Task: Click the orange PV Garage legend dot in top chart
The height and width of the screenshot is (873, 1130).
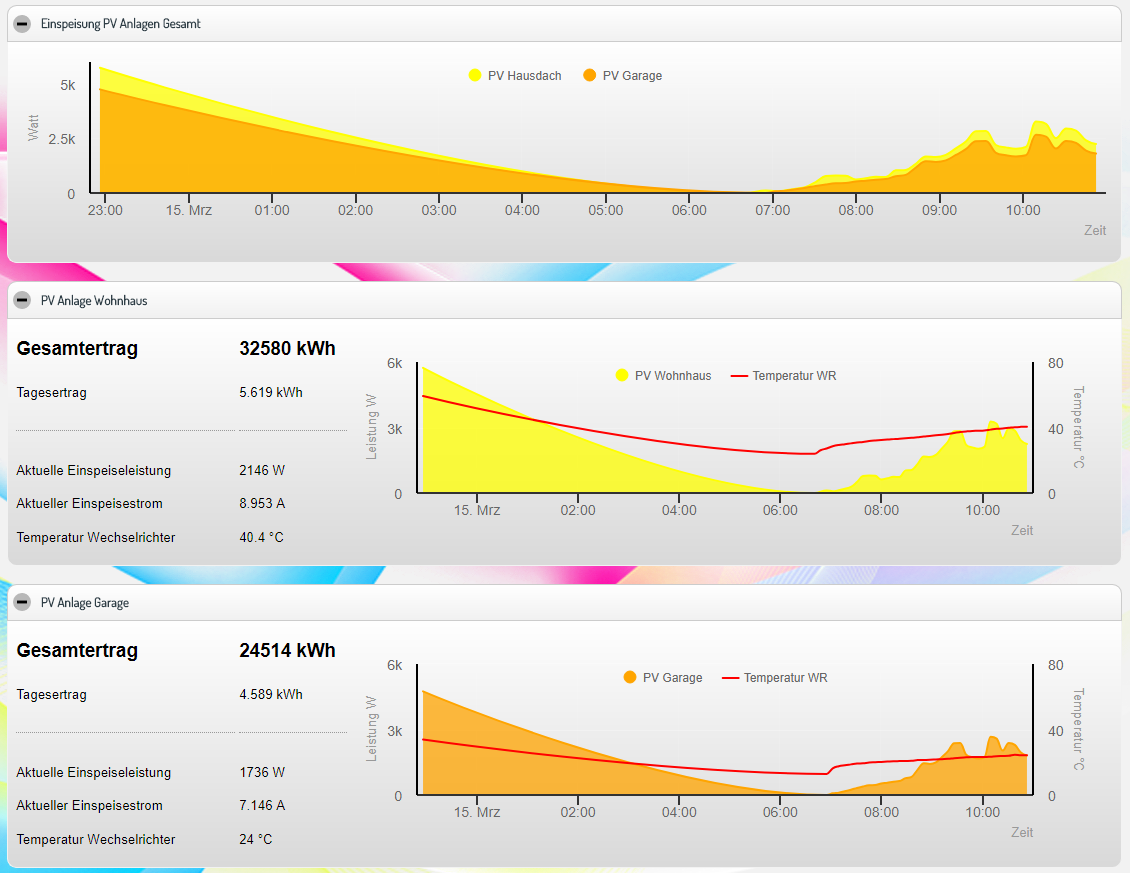Action: (590, 75)
